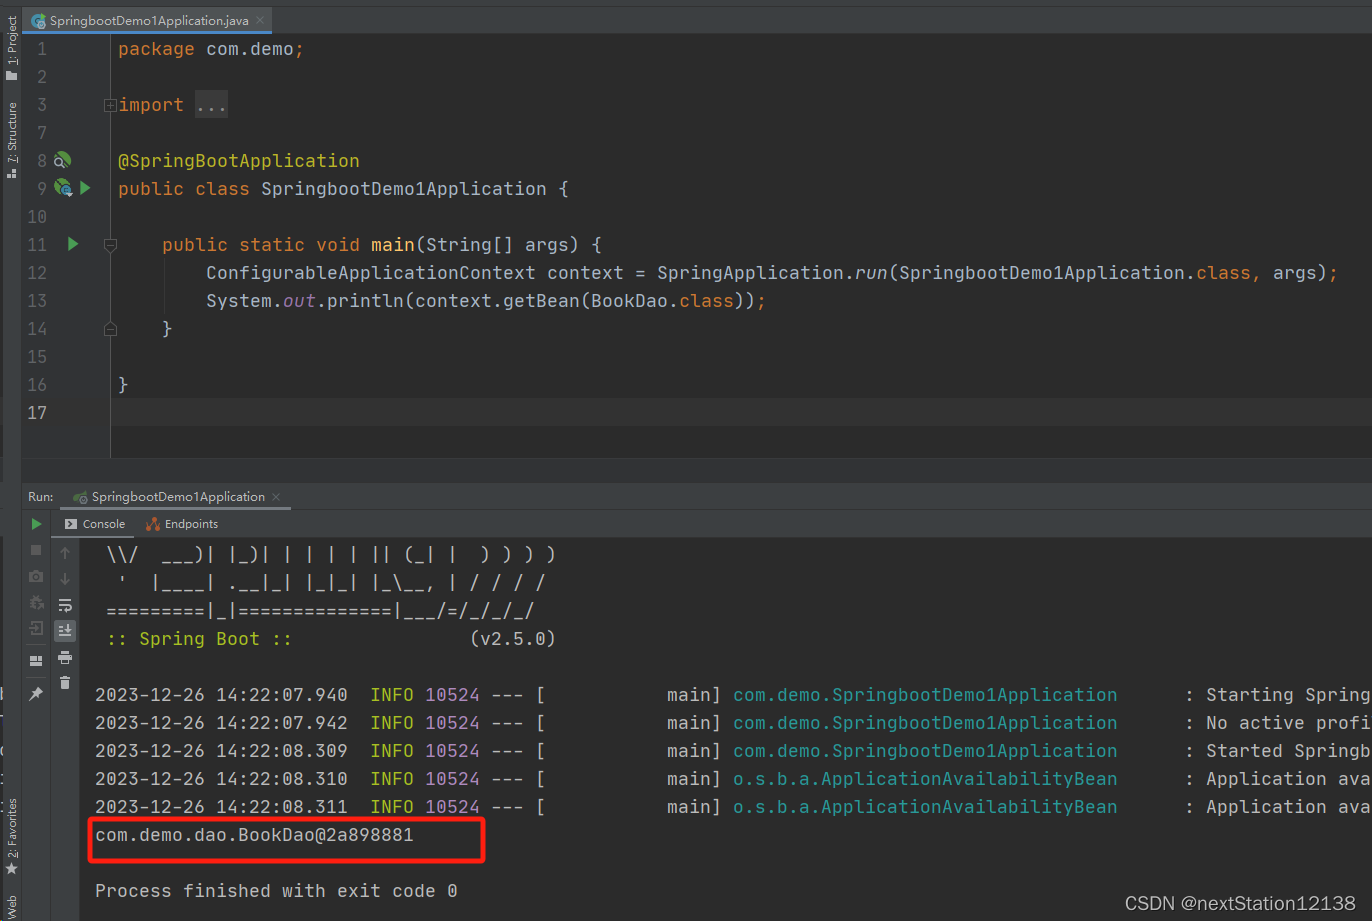Click line number 13 in gutter
Image resolution: width=1372 pixels, height=921 pixels.
point(37,301)
